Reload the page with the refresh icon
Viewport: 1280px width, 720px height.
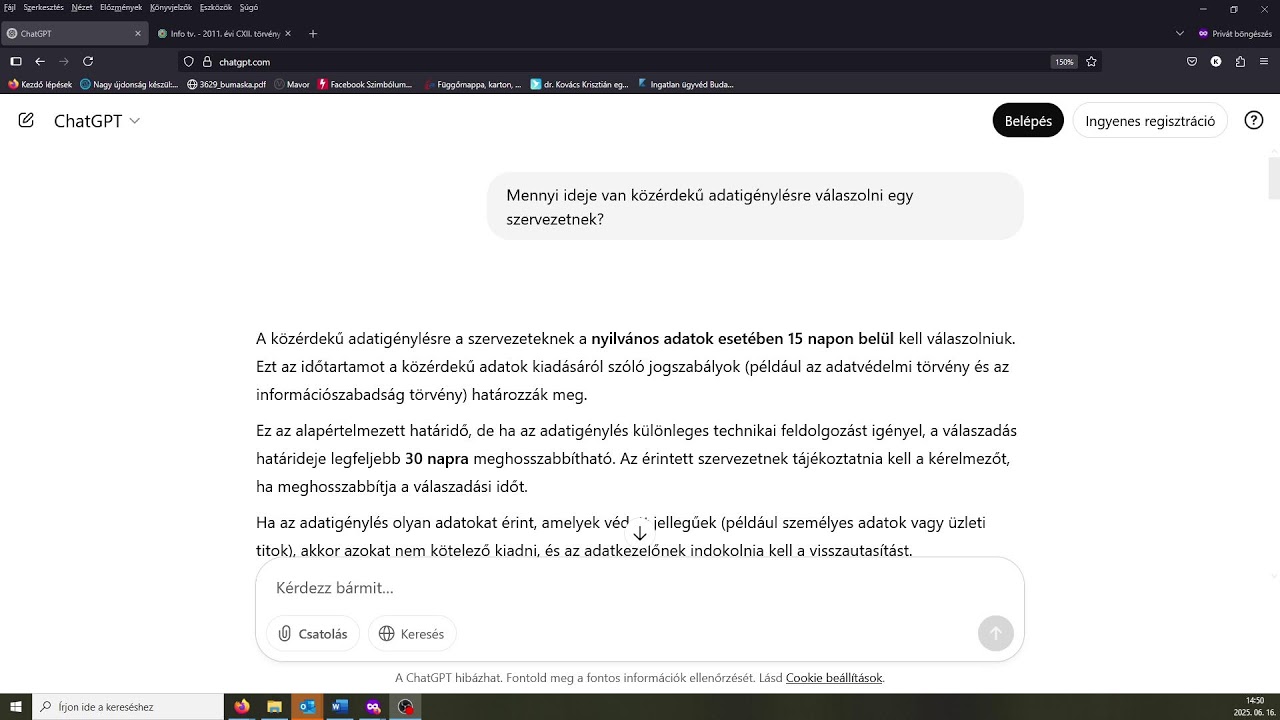coord(88,61)
